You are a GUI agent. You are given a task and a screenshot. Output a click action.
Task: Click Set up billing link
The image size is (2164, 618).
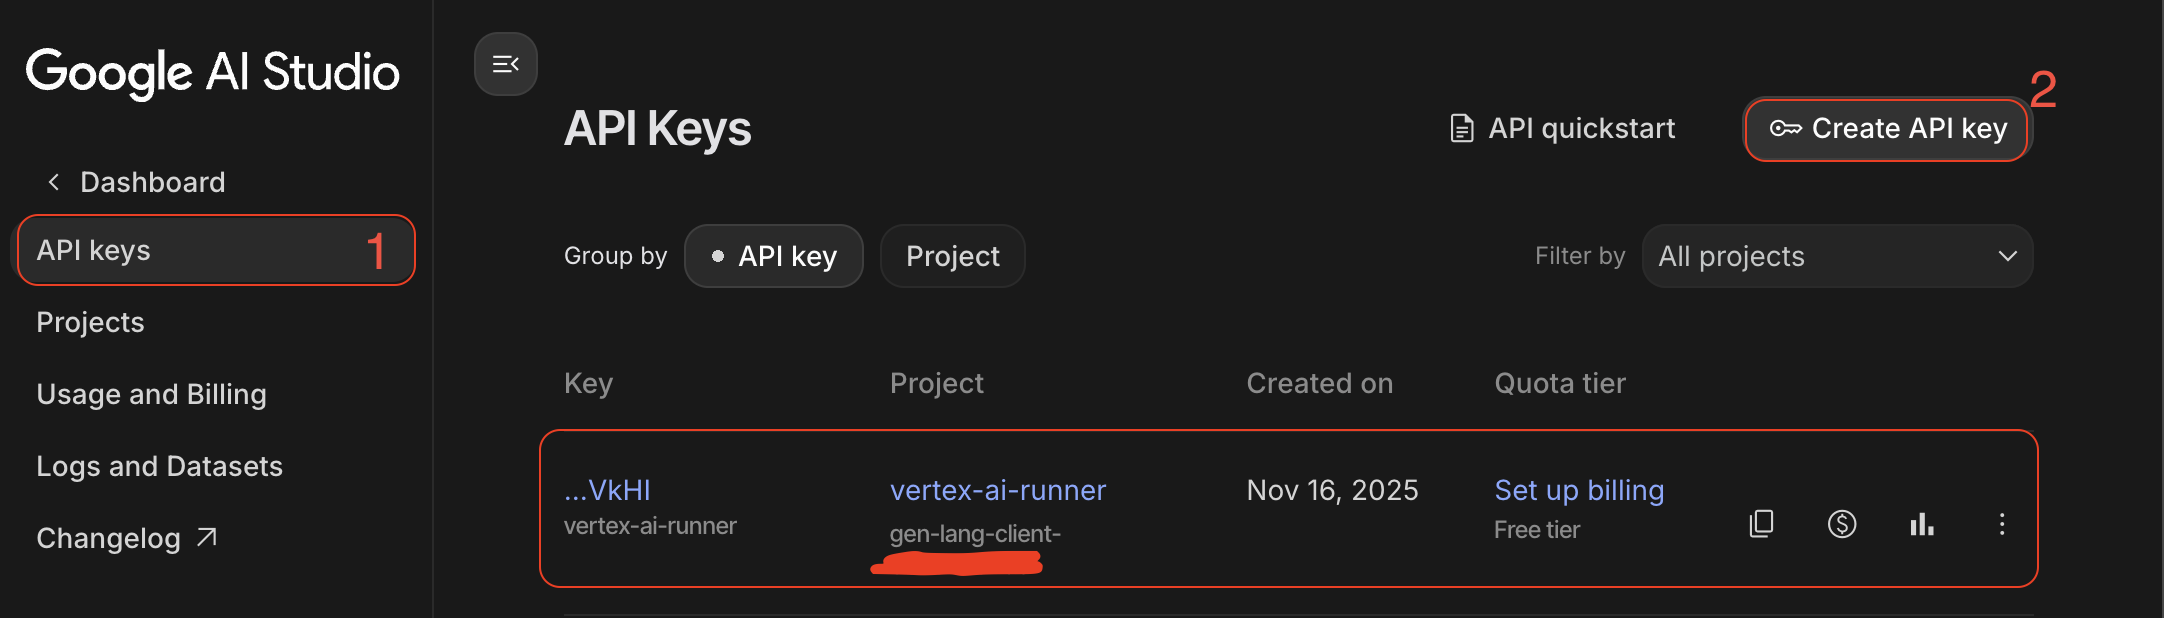coord(1579,490)
